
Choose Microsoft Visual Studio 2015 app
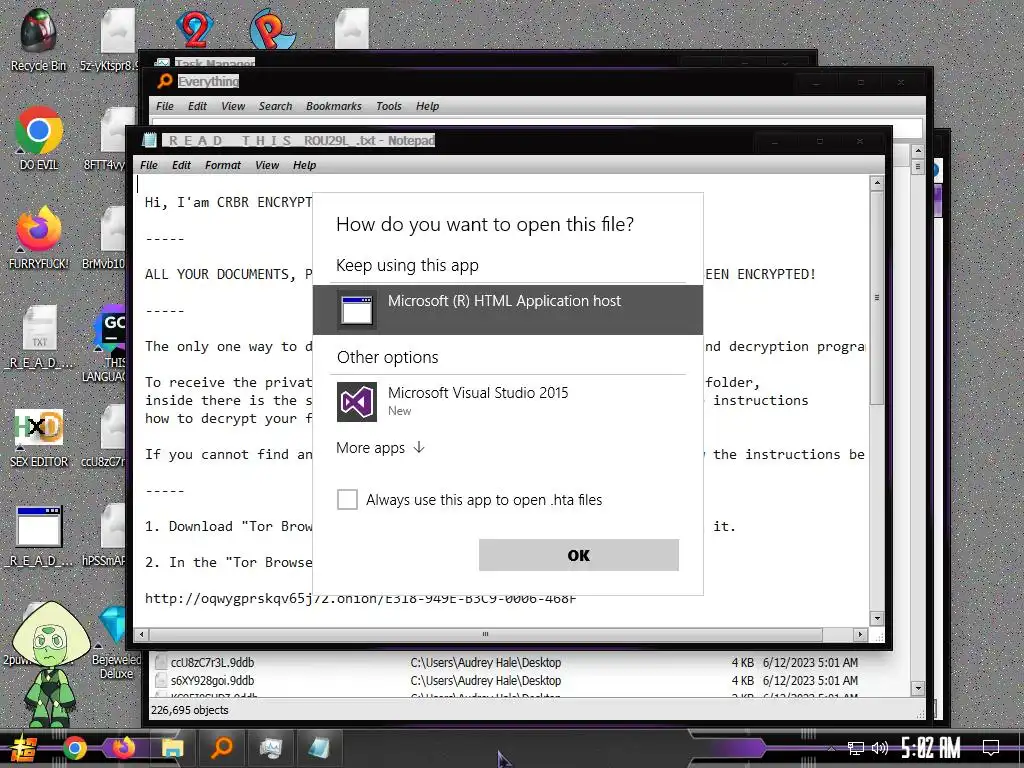pos(507,401)
